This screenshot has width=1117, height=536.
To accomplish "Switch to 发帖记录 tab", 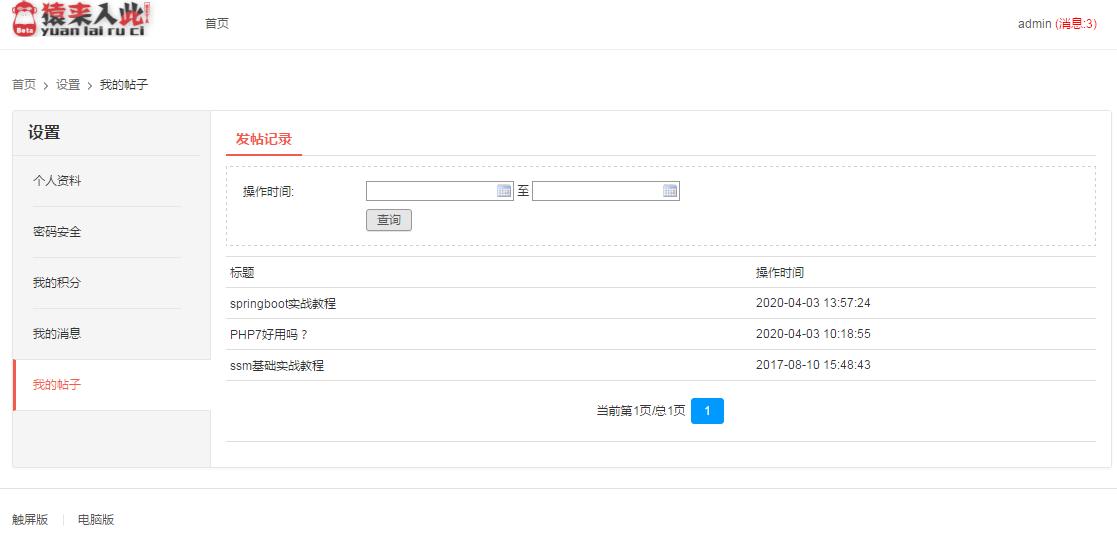I will (264, 139).
